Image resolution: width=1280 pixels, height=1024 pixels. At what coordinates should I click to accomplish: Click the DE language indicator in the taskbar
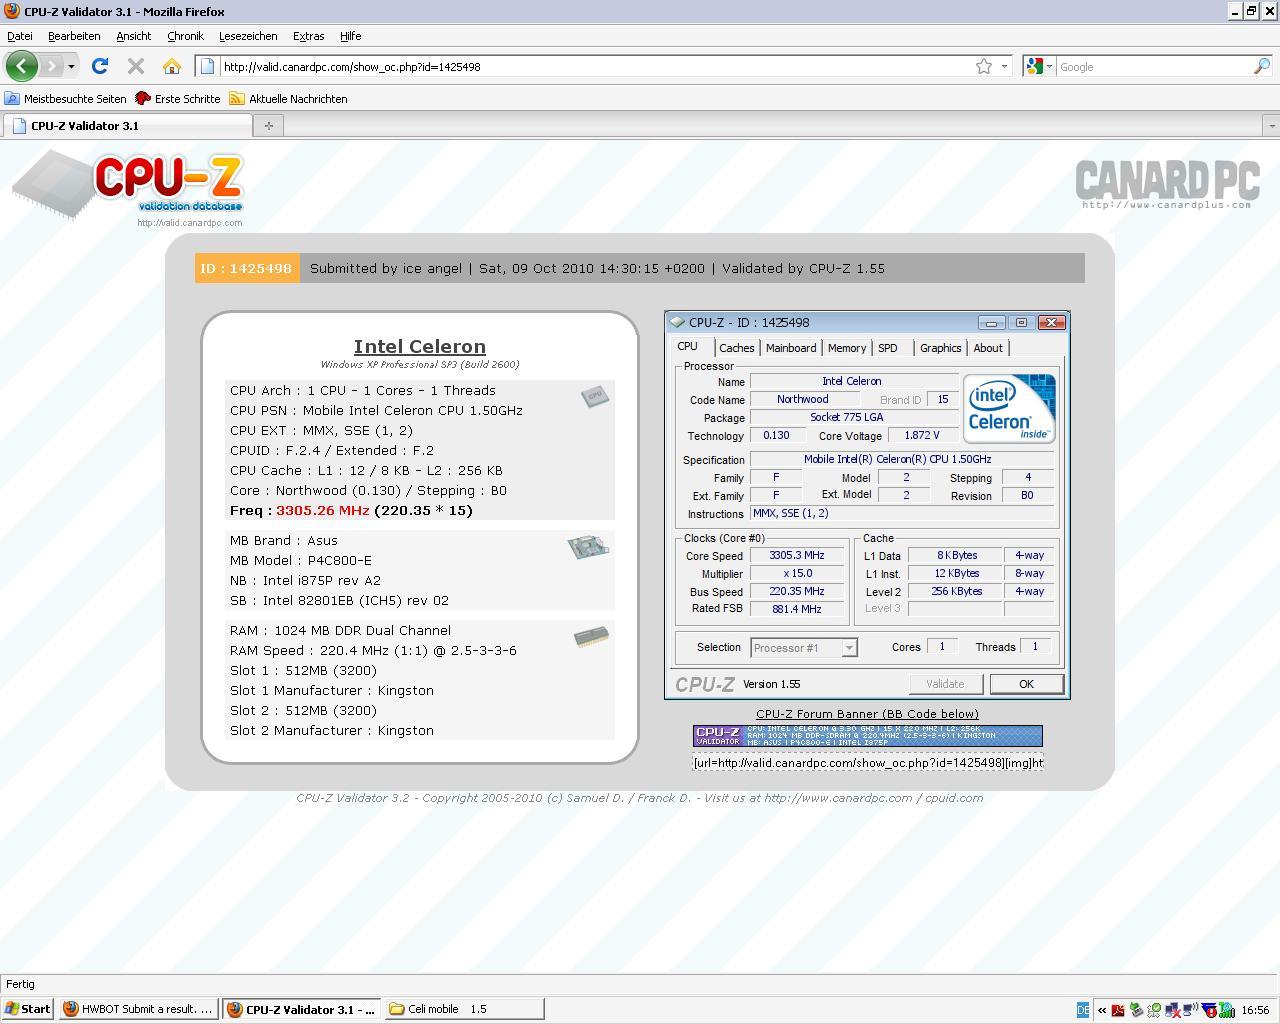coord(1083,1010)
